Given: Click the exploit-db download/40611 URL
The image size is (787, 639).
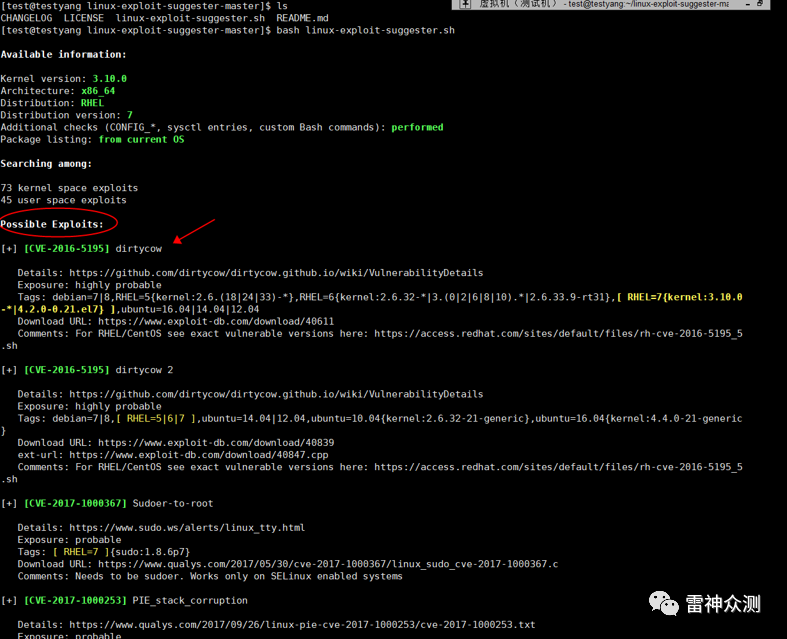Looking at the screenshot, I should [x=216, y=321].
